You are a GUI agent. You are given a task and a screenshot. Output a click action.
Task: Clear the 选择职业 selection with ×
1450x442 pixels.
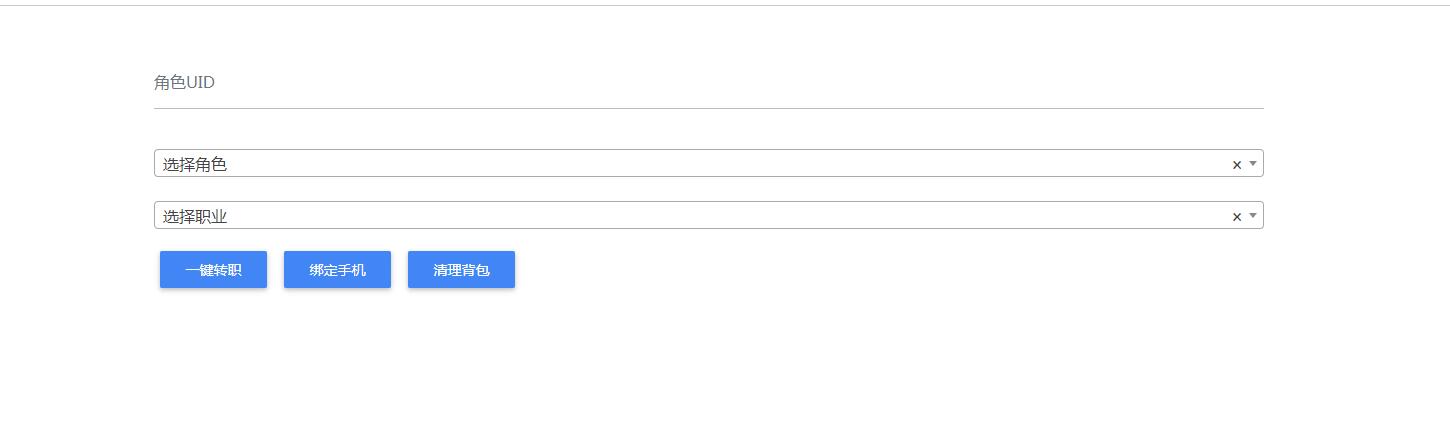(x=1236, y=216)
